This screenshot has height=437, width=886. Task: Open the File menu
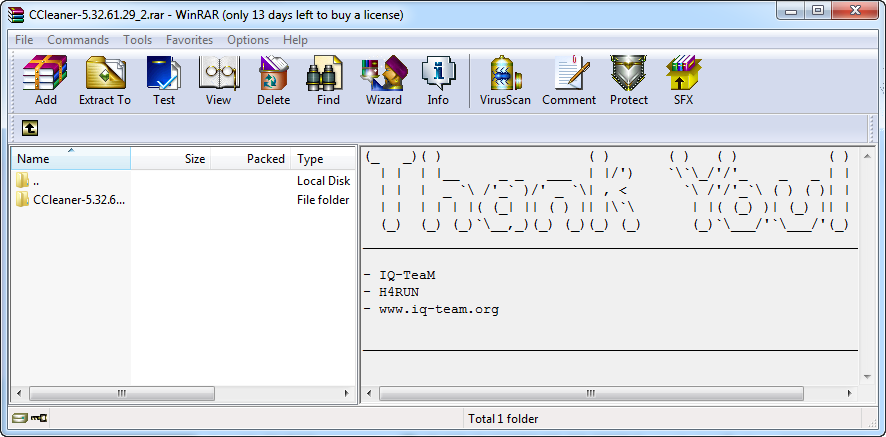[24, 40]
